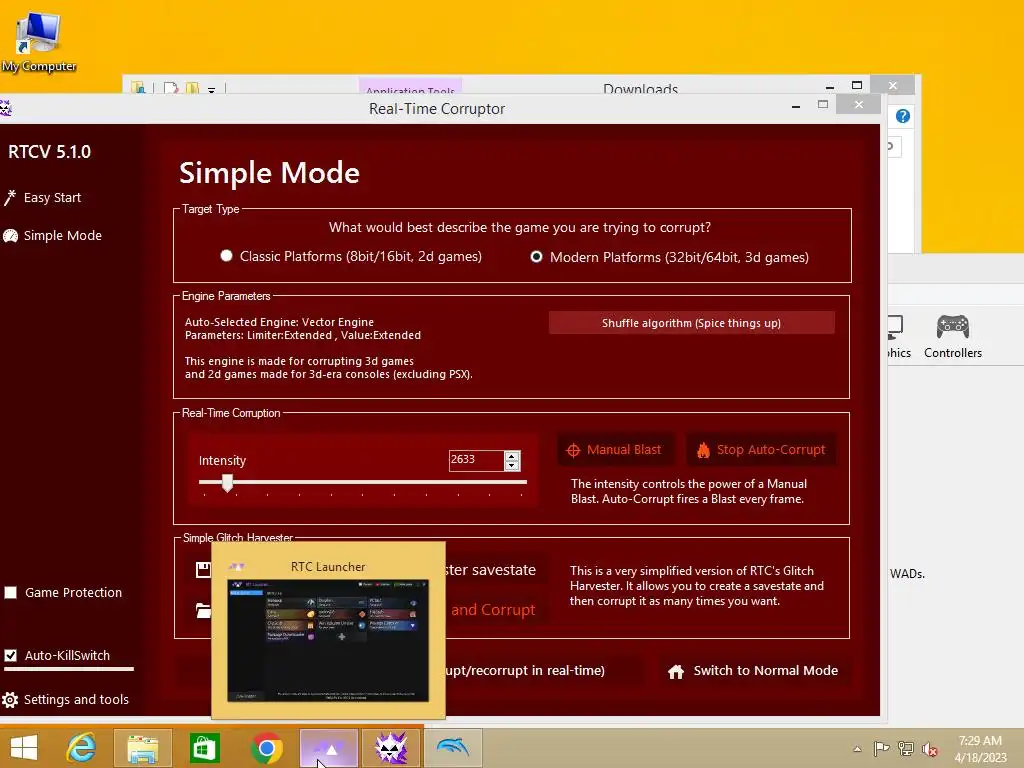Image resolution: width=1024 pixels, height=768 pixels.
Task: Open Application Tools tab in Downloads window
Action: click(x=410, y=88)
